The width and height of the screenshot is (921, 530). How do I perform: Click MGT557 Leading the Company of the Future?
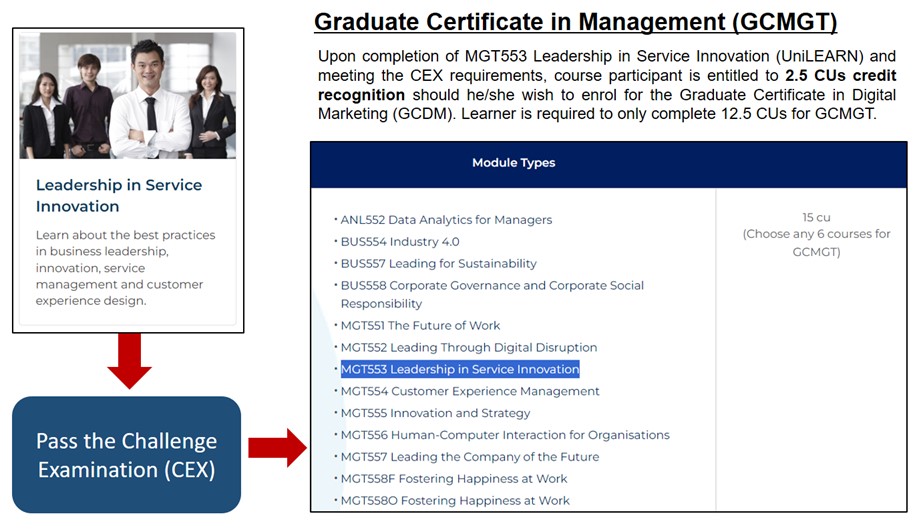click(470, 458)
